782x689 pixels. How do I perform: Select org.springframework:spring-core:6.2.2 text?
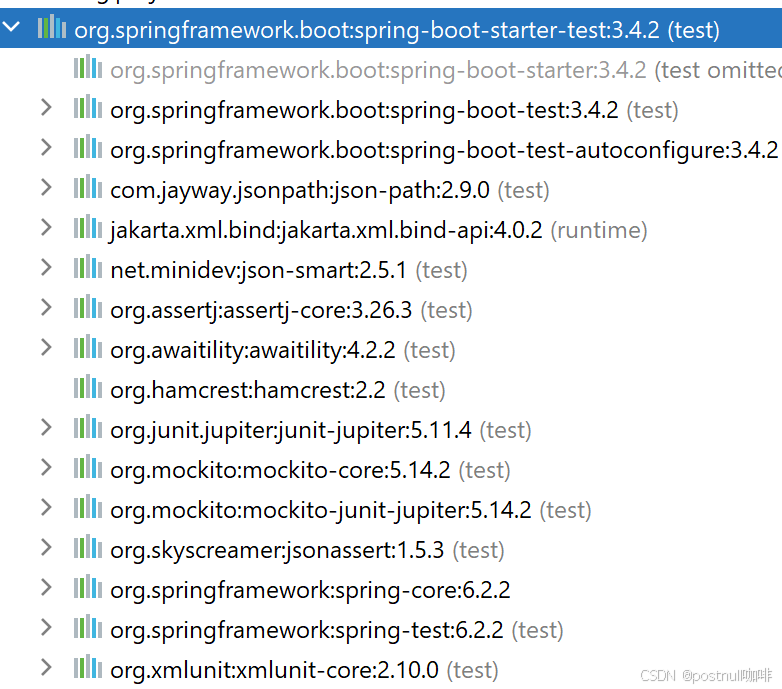[x=310, y=590]
